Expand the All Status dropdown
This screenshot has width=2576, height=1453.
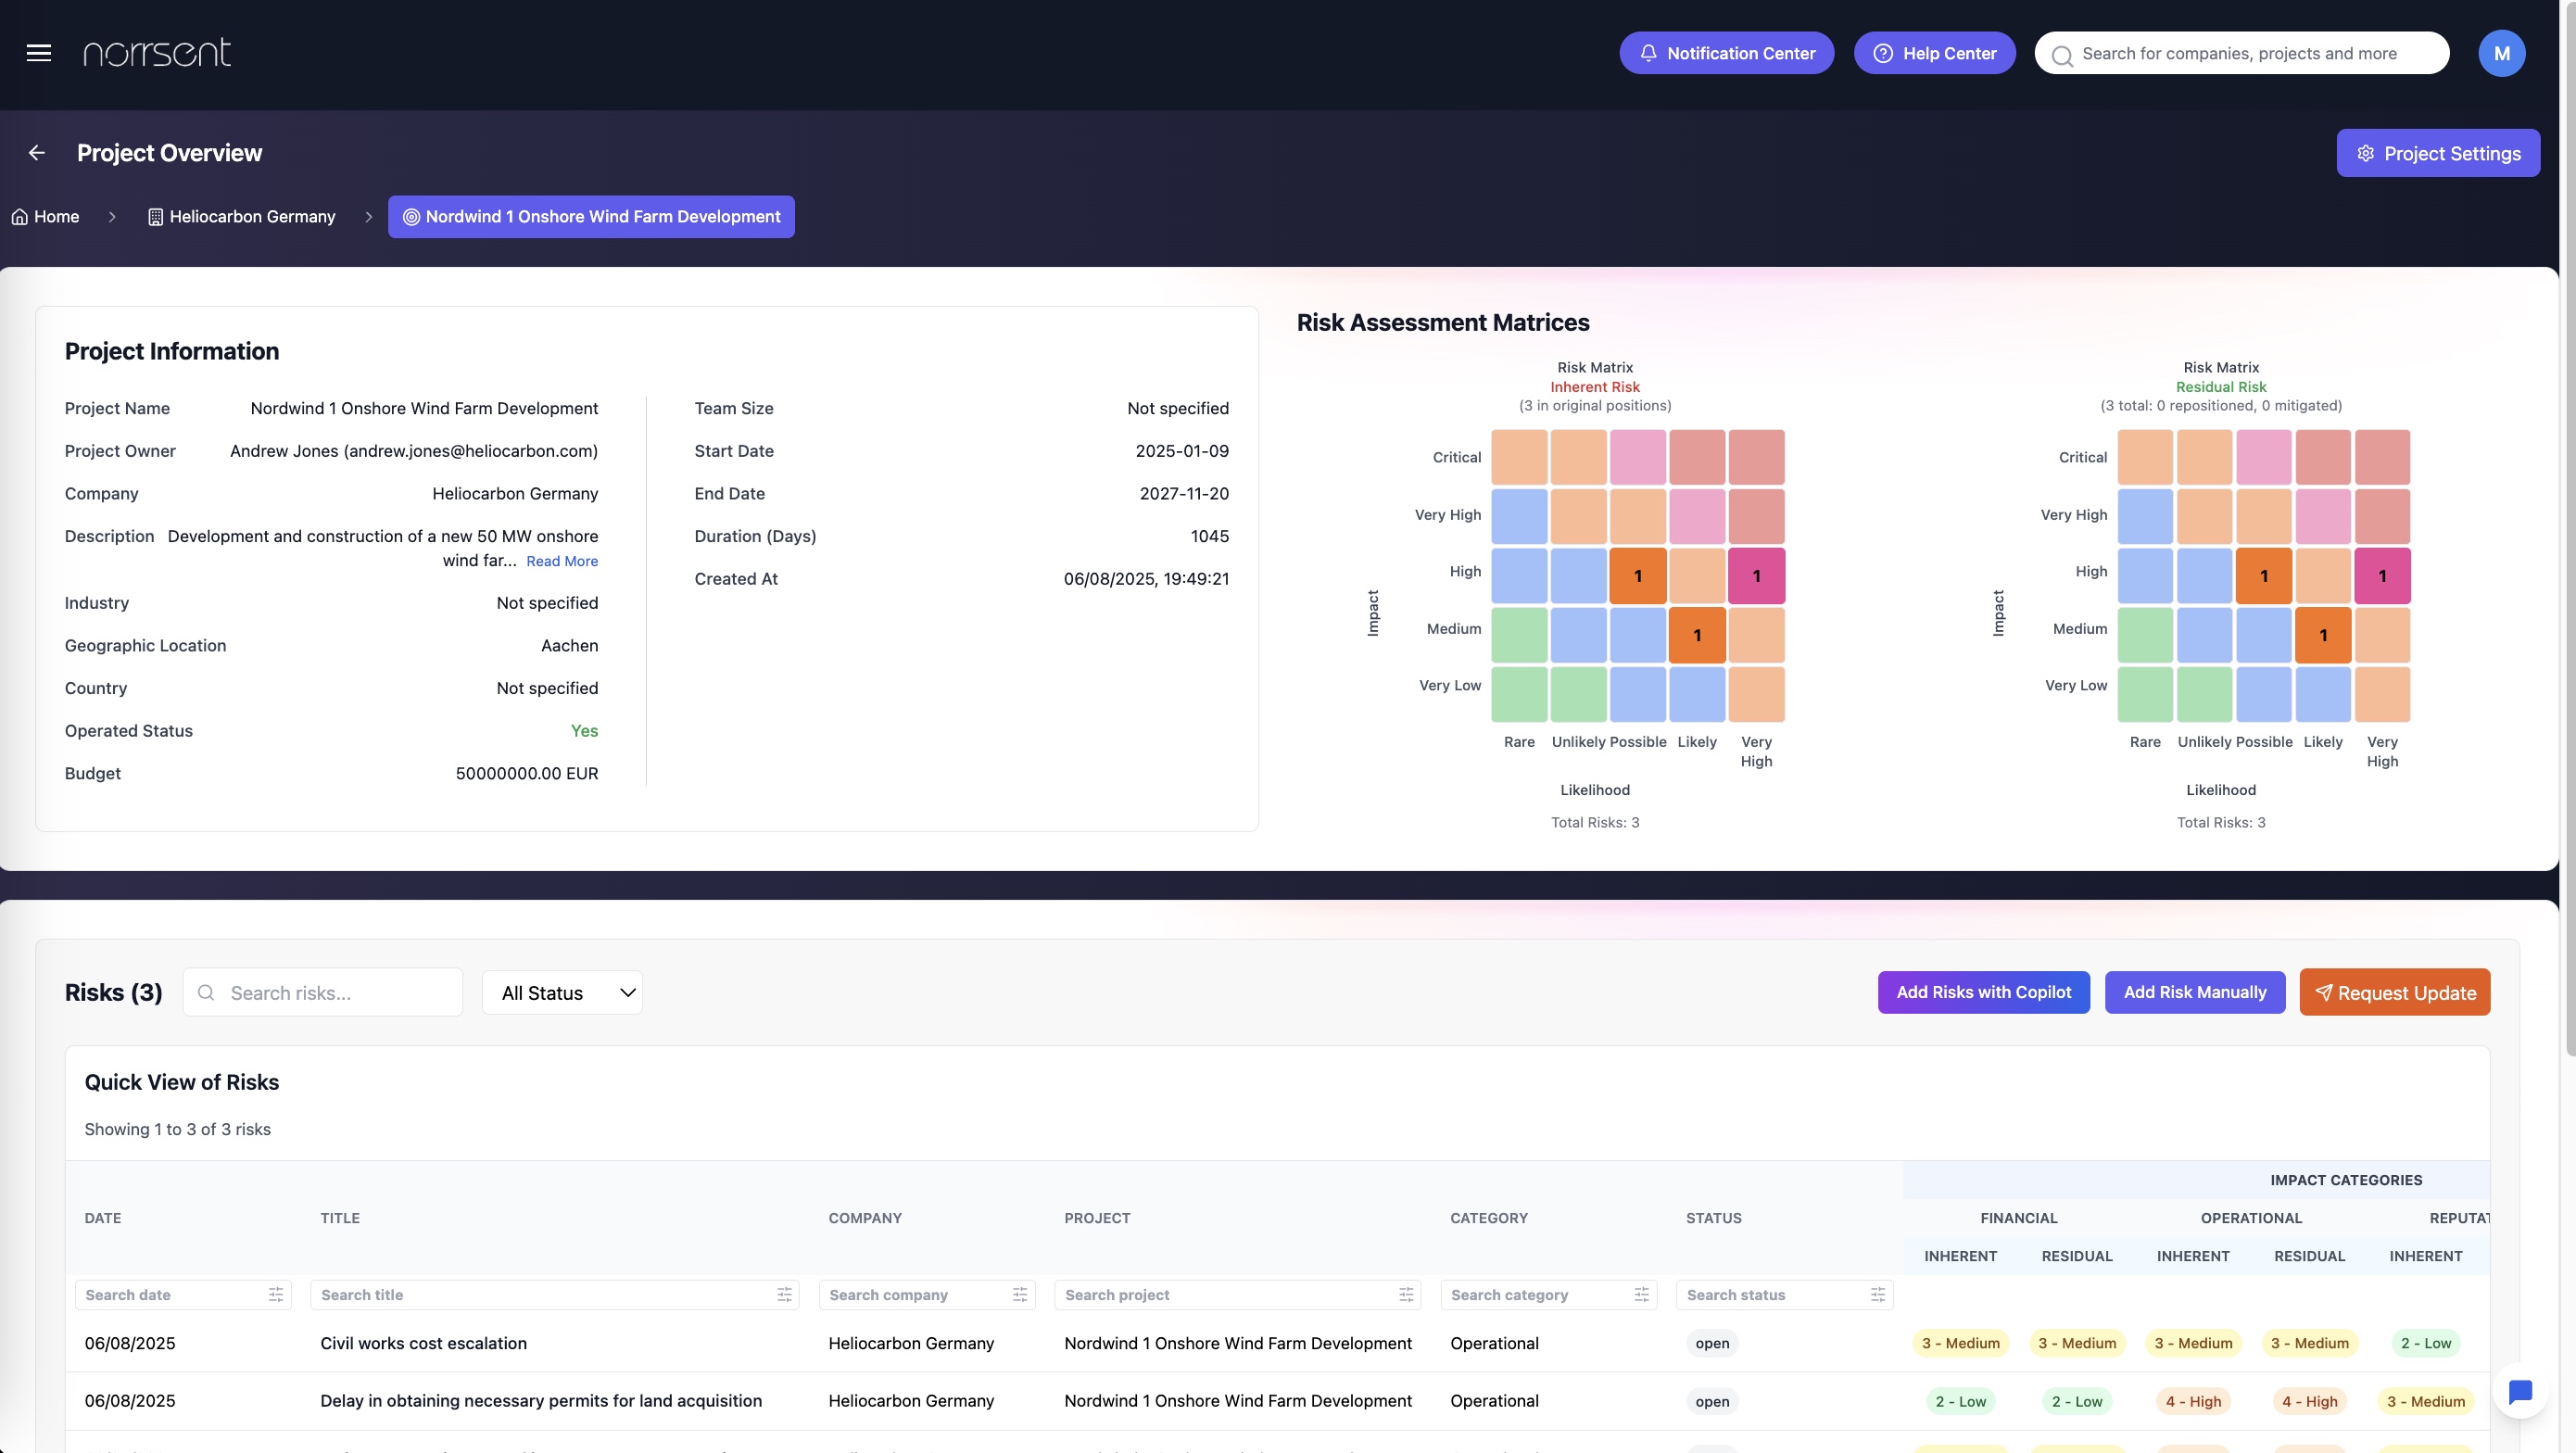562,993
